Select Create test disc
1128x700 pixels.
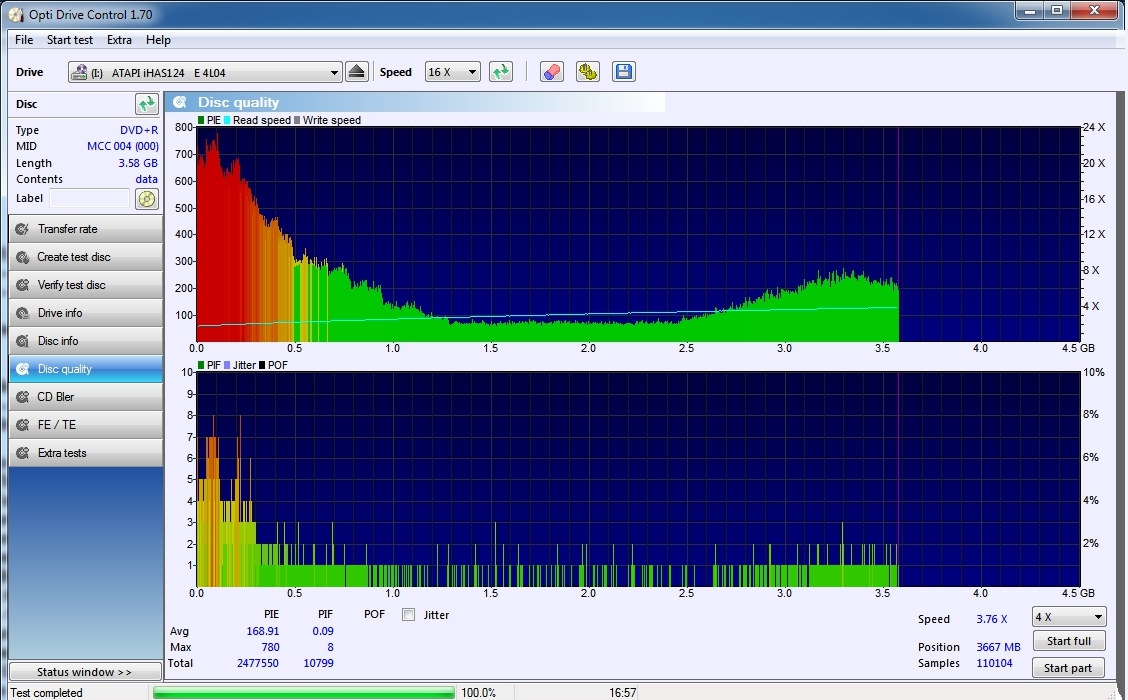pos(86,257)
